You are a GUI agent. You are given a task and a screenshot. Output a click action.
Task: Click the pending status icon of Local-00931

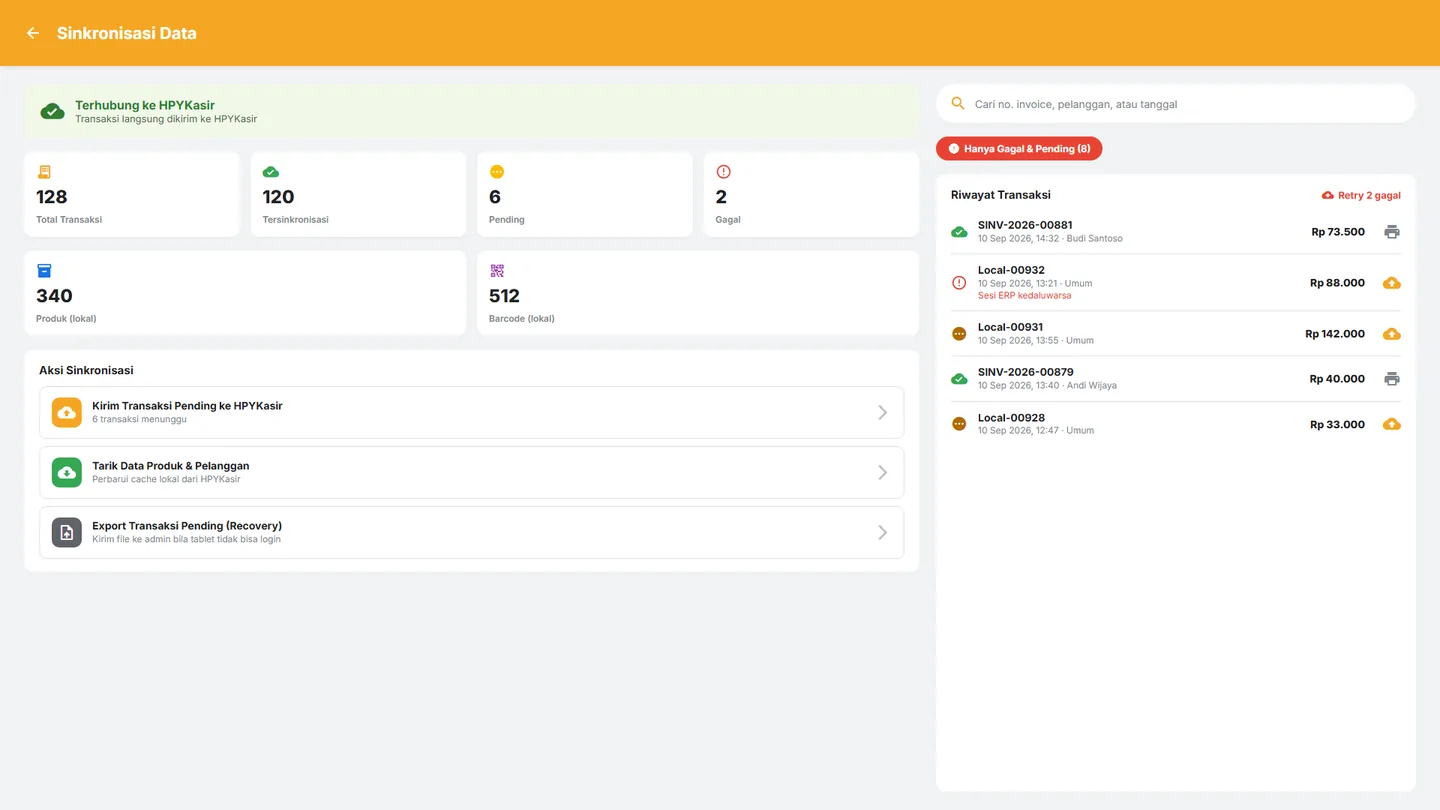coord(959,334)
